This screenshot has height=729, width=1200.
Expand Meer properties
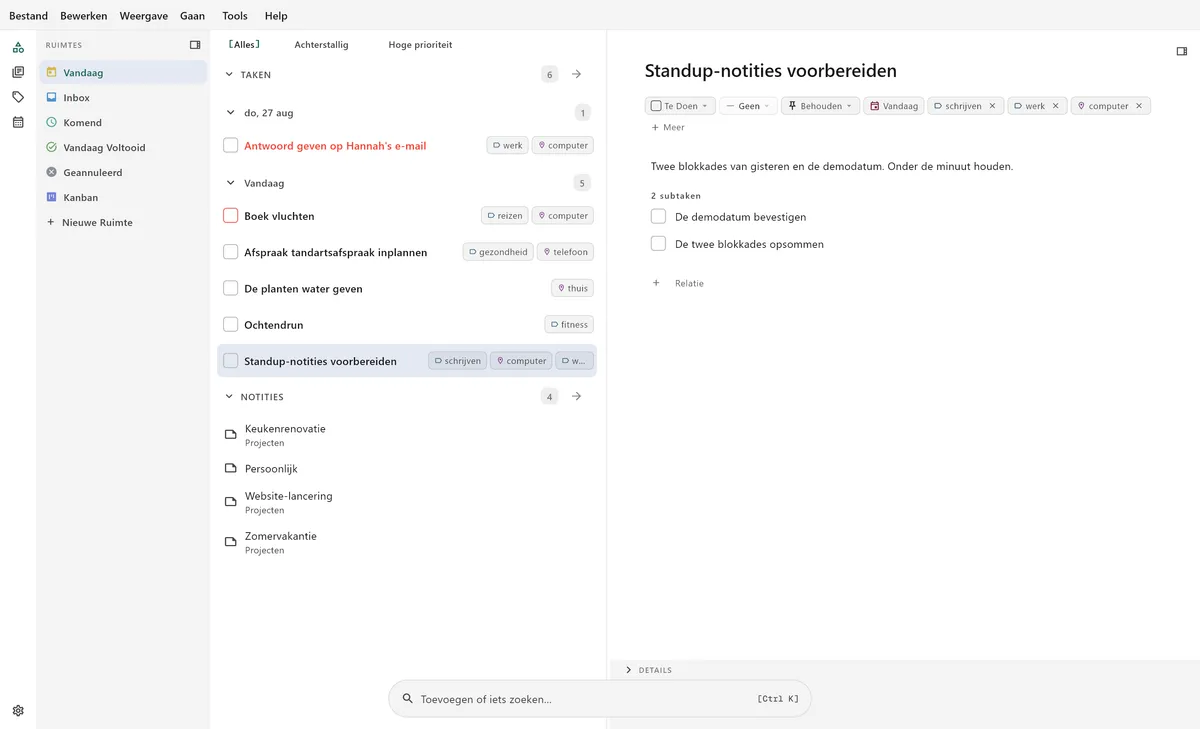click(x=668, y=127)
